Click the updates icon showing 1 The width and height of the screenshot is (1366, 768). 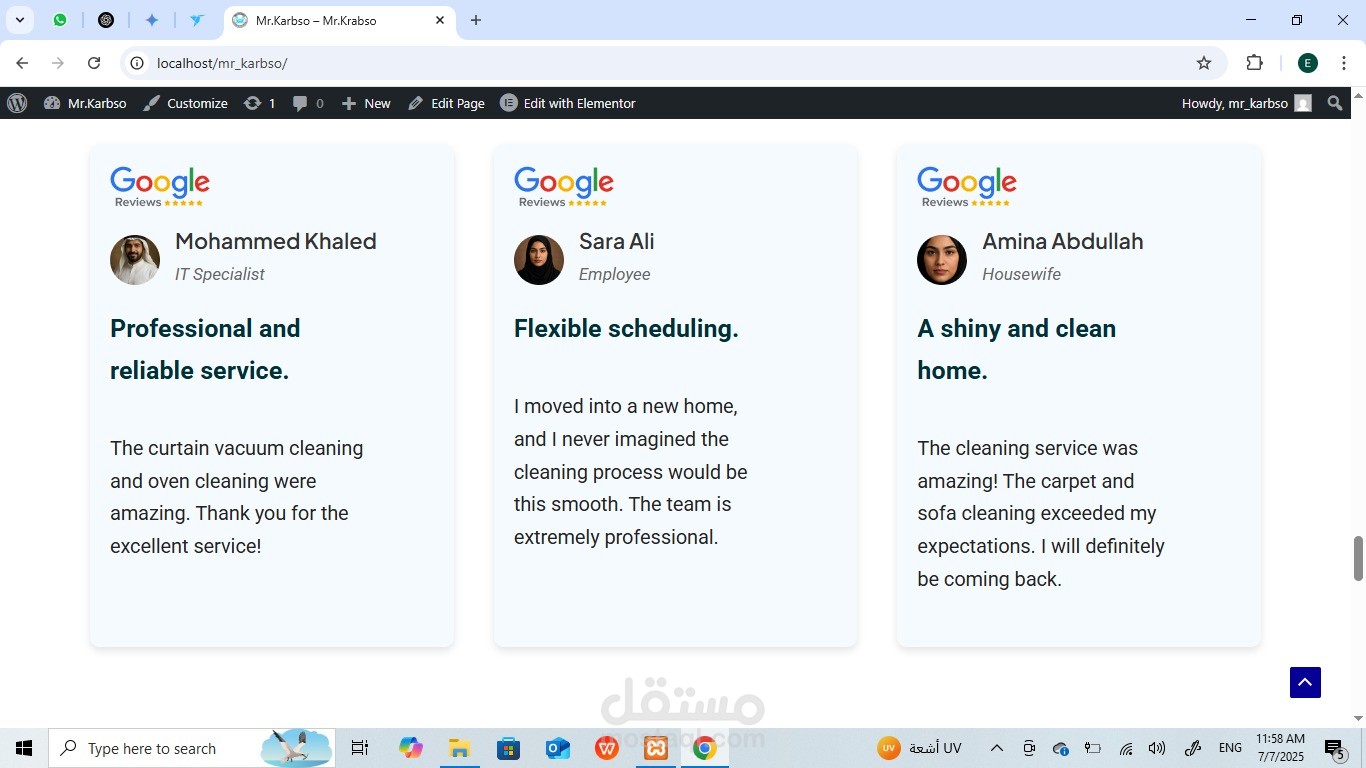point(260,103)
